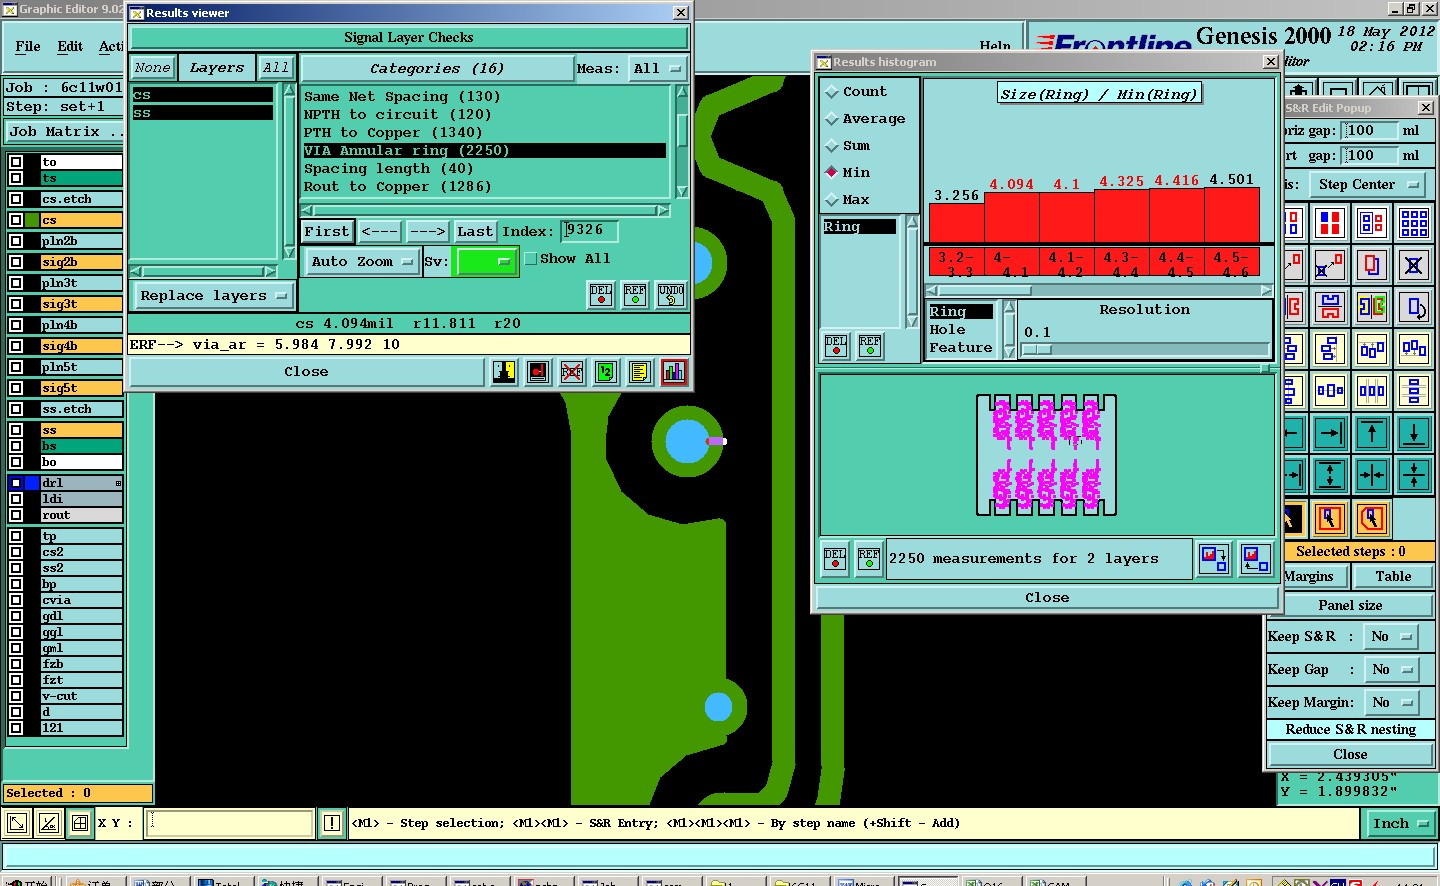1440x886 pixels.
Task: Select the Max radio option
Action: (x=832, y=200)
